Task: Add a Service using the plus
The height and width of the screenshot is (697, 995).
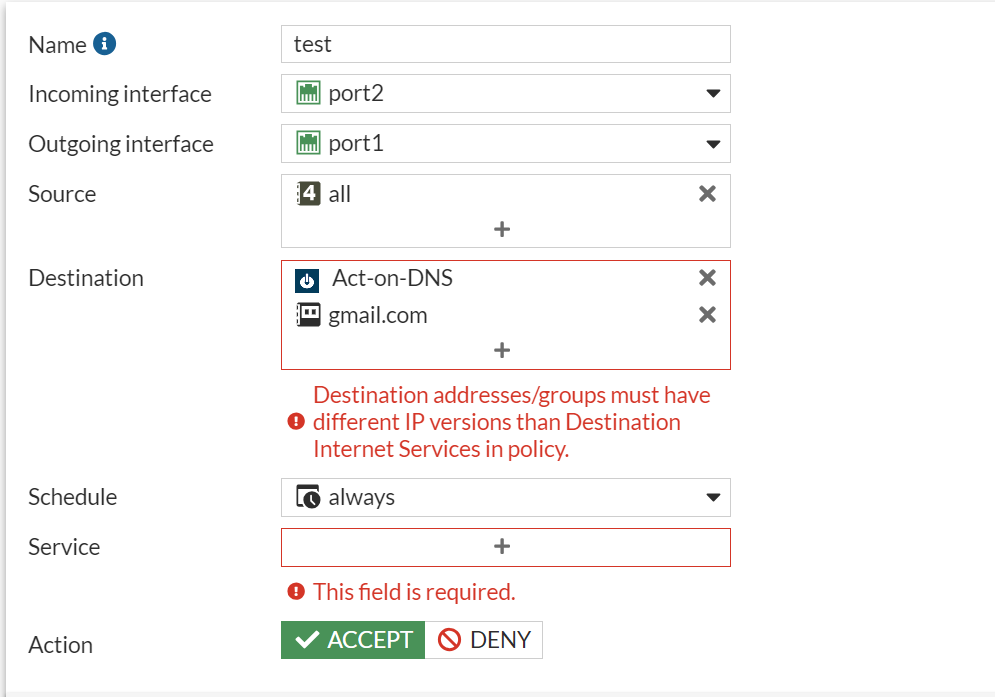Action: click(x=502, y=546)
